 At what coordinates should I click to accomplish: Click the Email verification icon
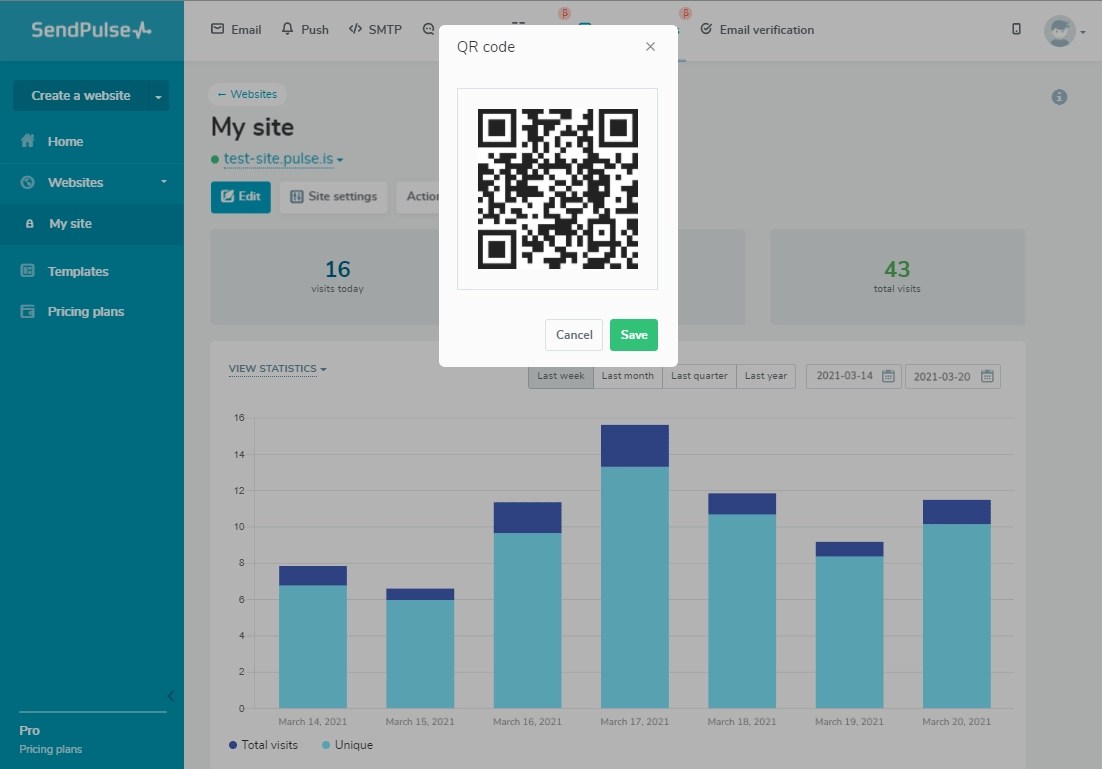tap(707, 29)
